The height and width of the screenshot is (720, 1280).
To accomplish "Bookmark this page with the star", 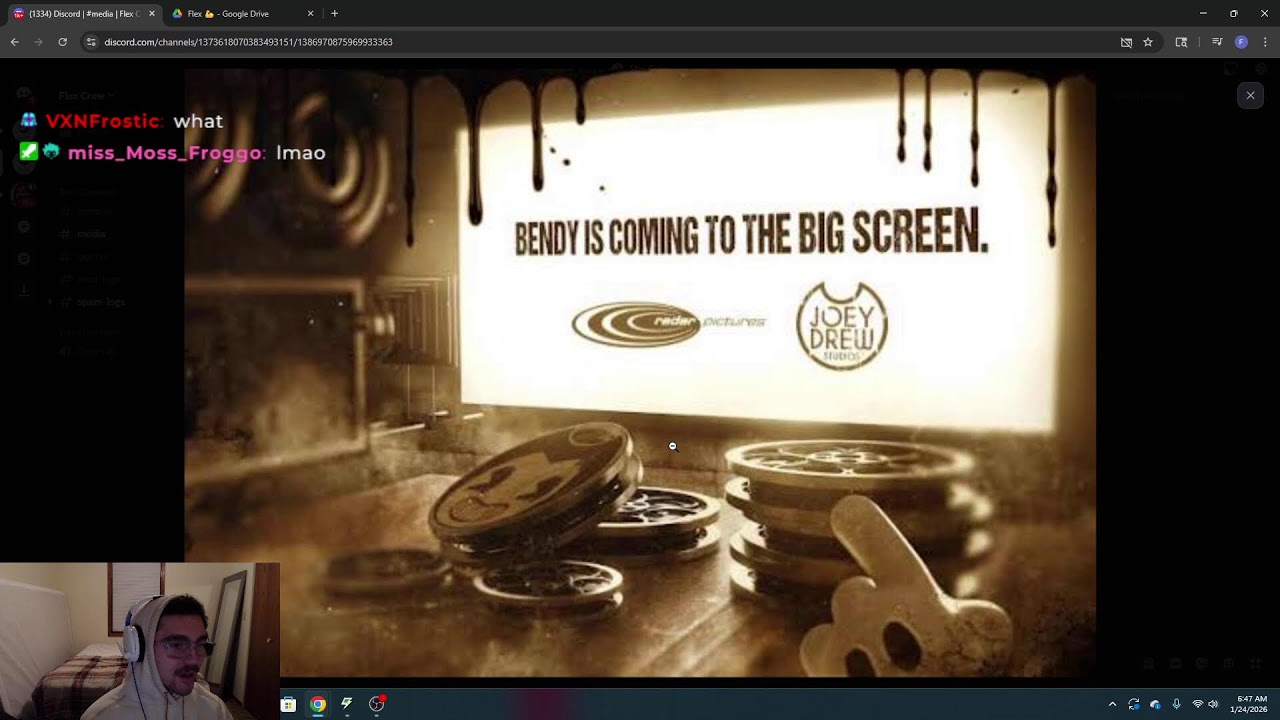I will (1148, 42).
